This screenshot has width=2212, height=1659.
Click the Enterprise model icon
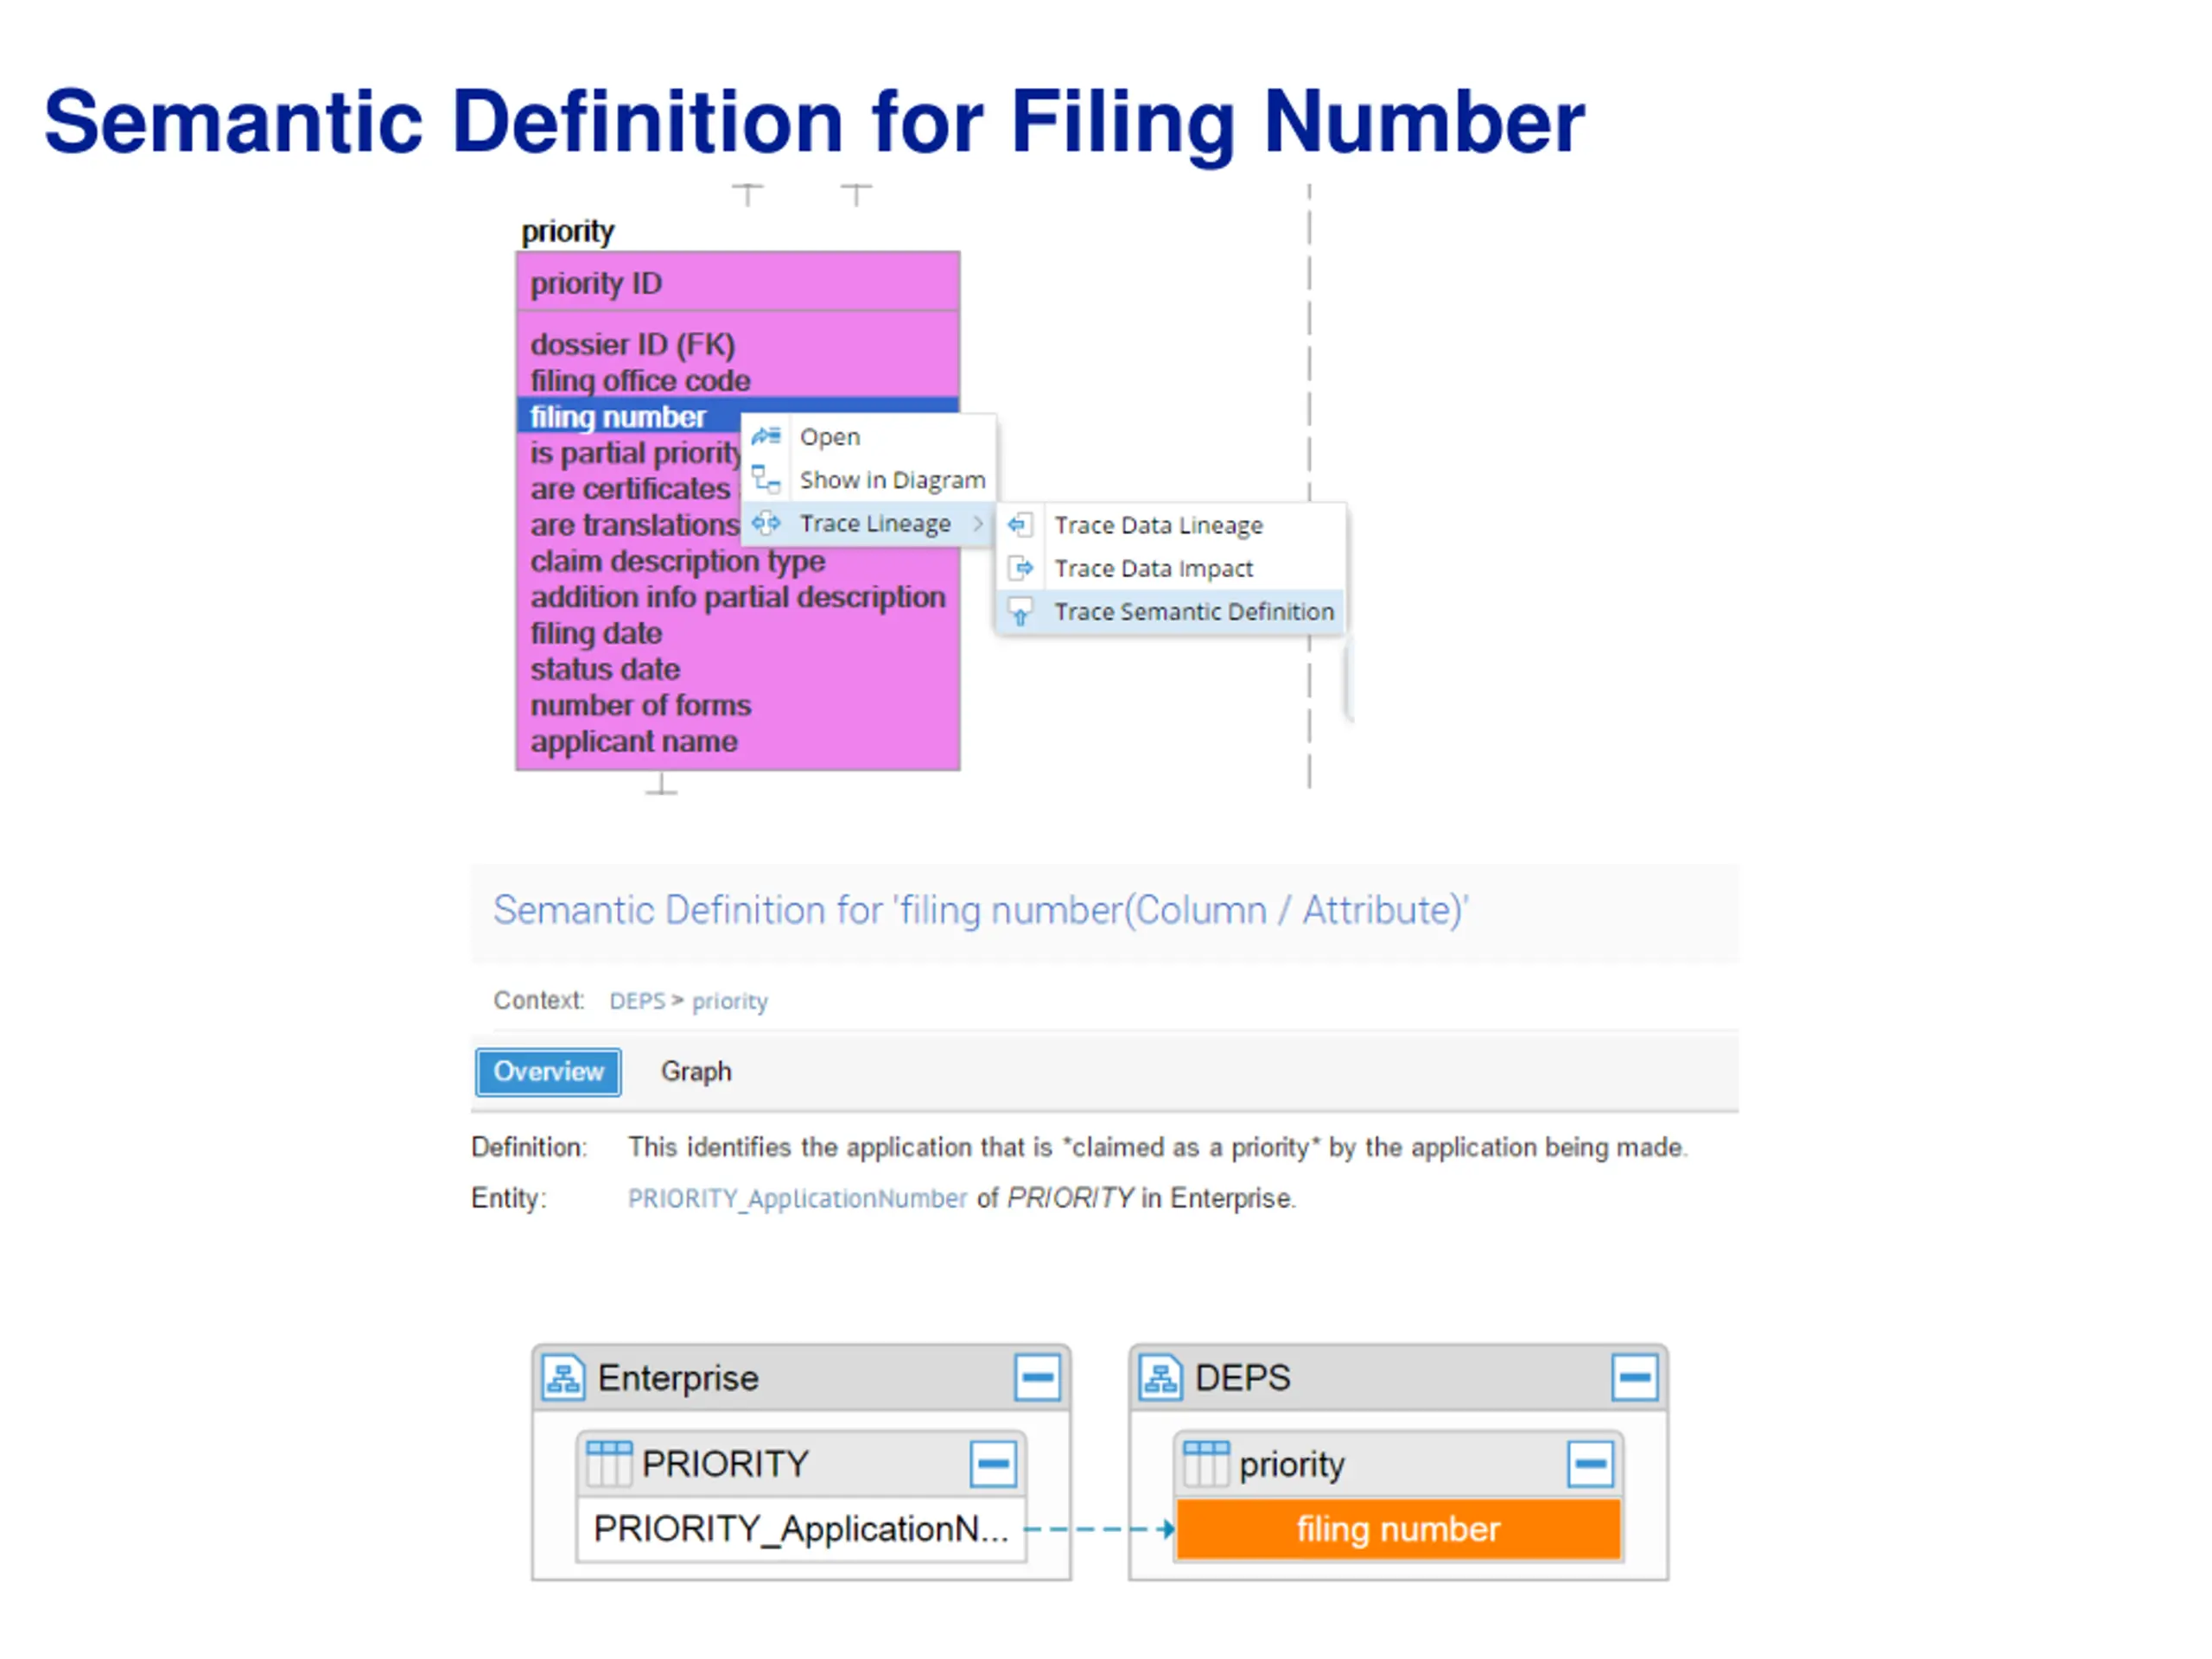563,1378
